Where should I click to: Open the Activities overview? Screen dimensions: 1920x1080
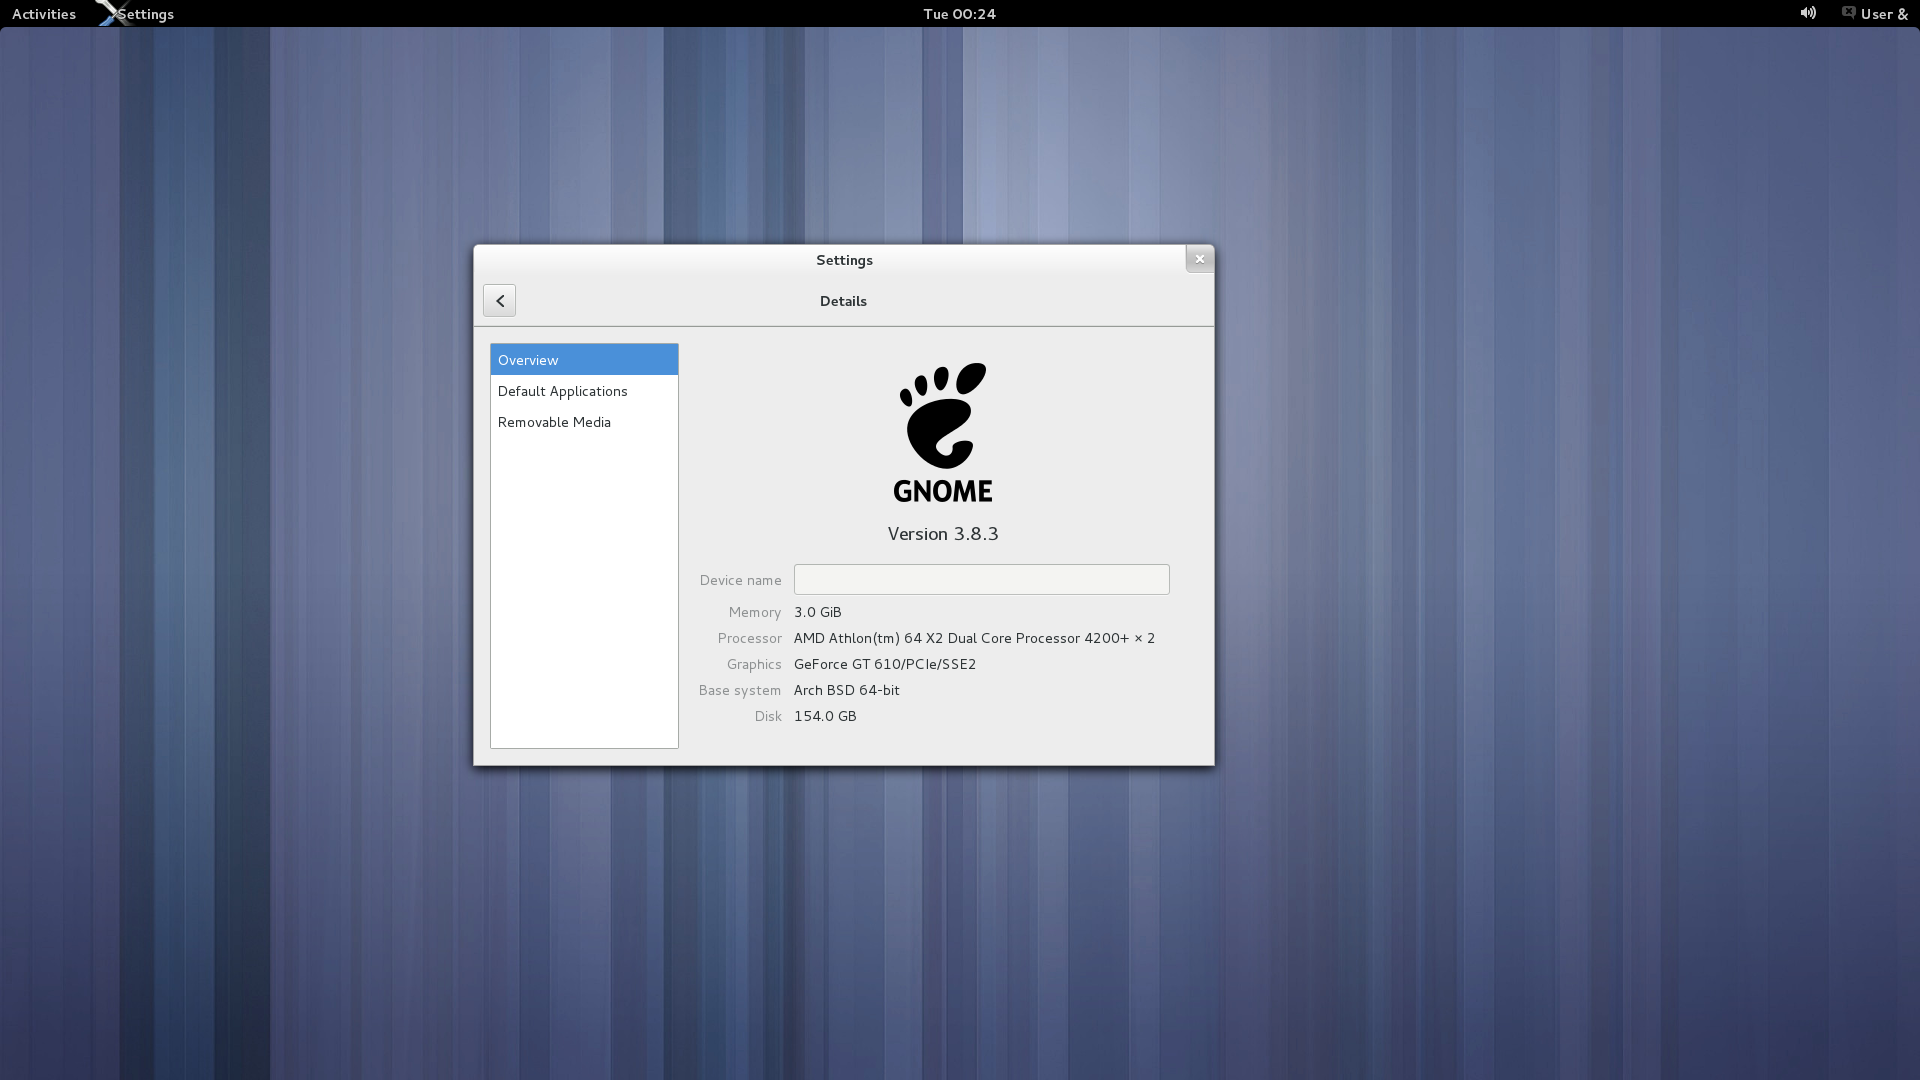(x=44, y=14)
